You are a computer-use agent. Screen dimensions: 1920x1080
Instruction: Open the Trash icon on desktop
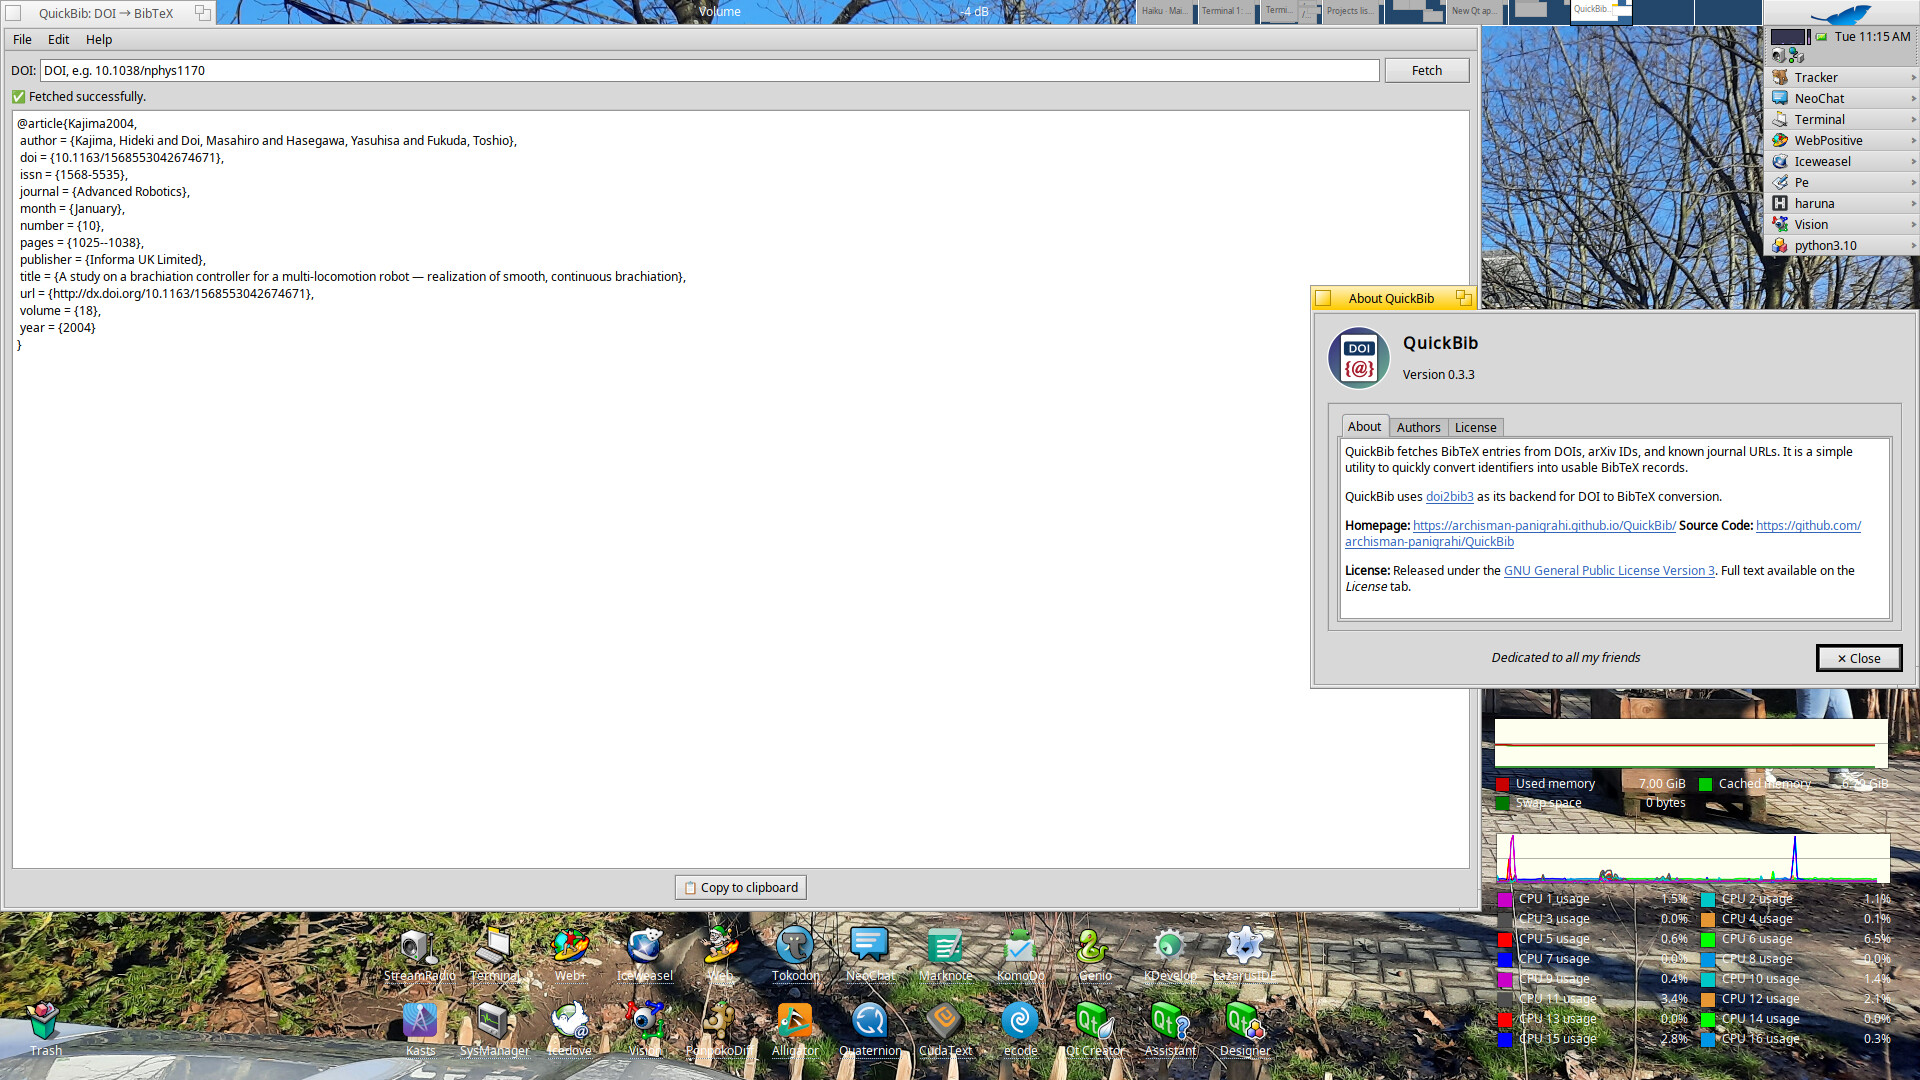[44, 1022]
